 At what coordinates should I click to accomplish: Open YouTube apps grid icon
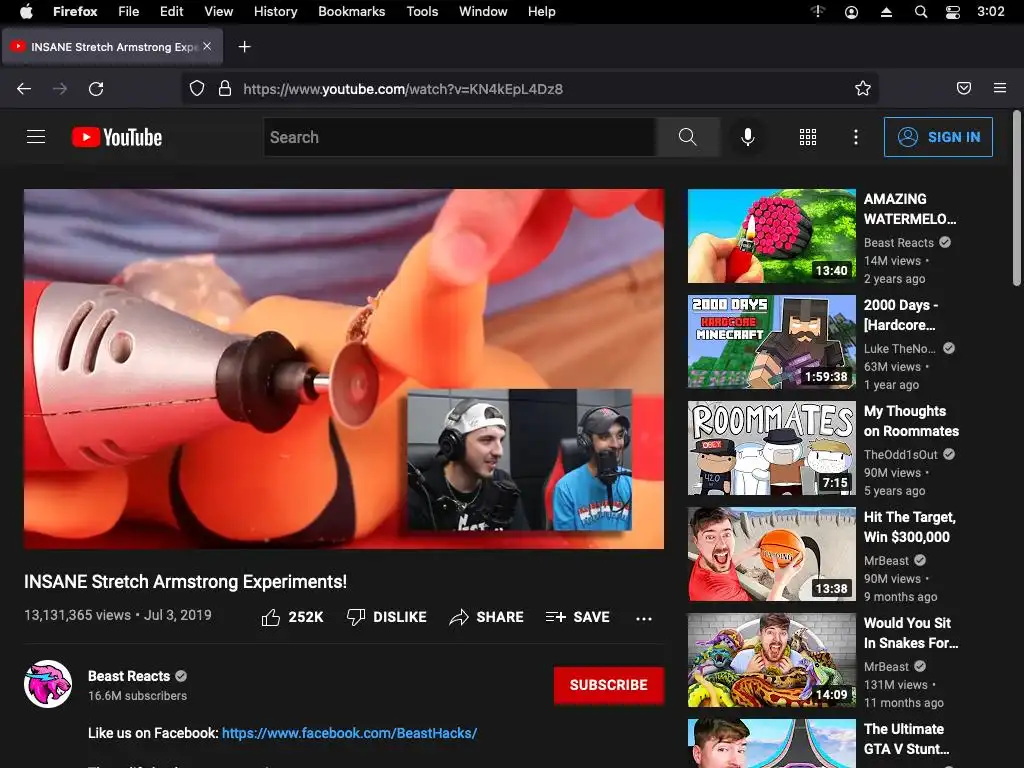pyautogui.click(x=808, y=137)
